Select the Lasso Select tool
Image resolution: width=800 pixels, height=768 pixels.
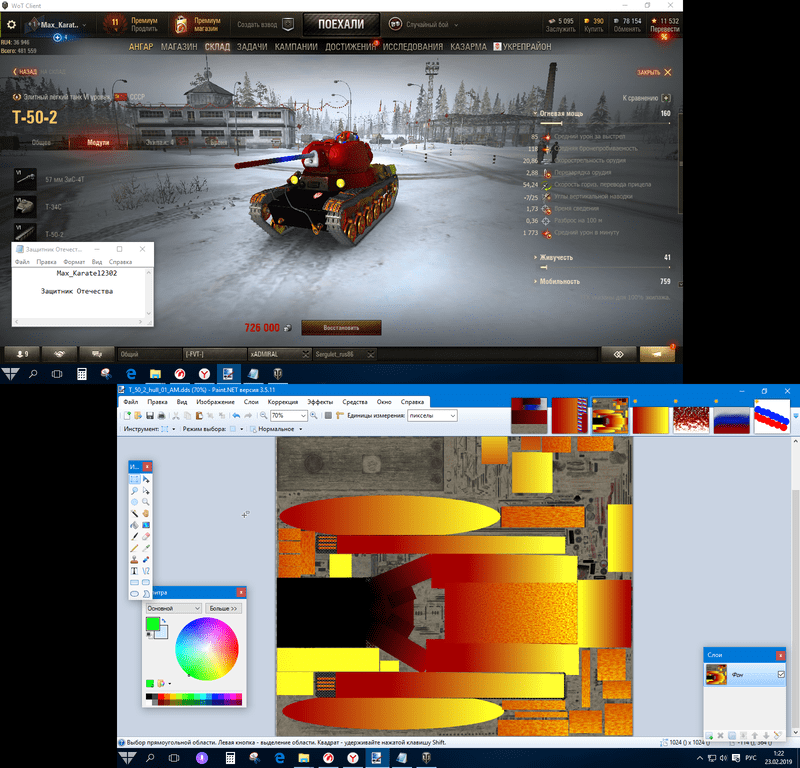[134, 490]
